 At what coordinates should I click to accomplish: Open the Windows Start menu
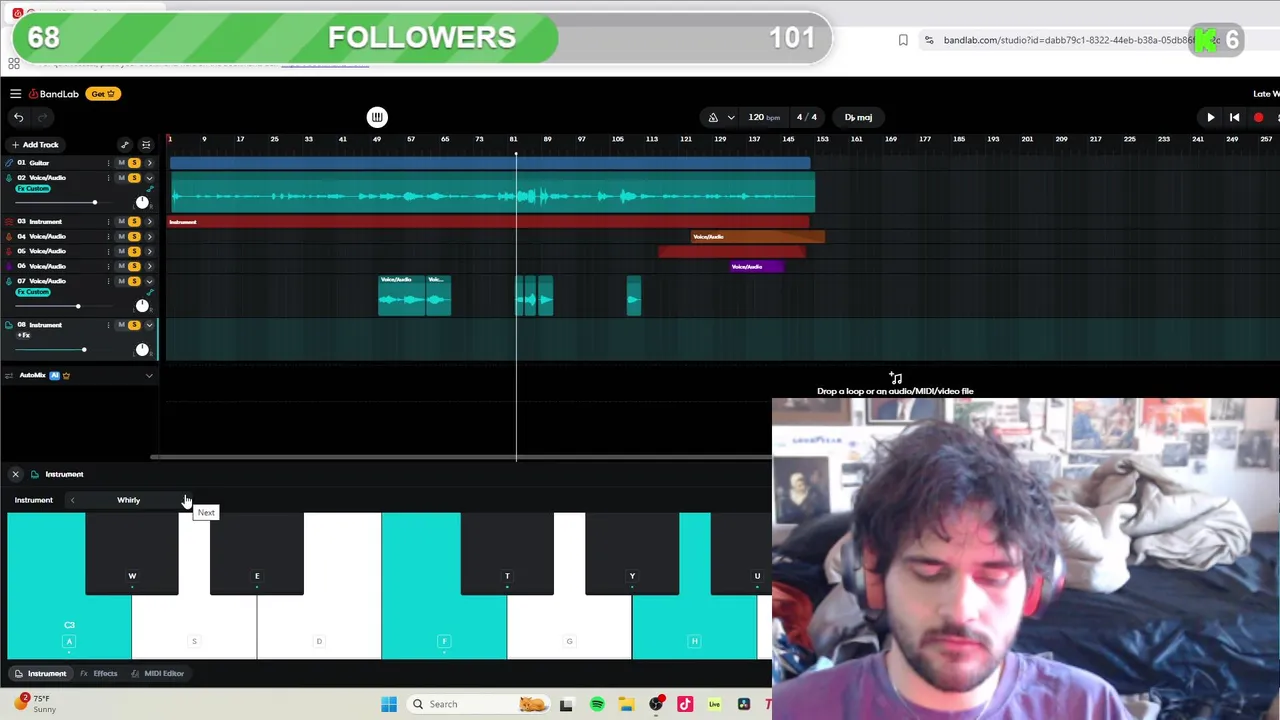pyautogui.click(x=389, y=704)
